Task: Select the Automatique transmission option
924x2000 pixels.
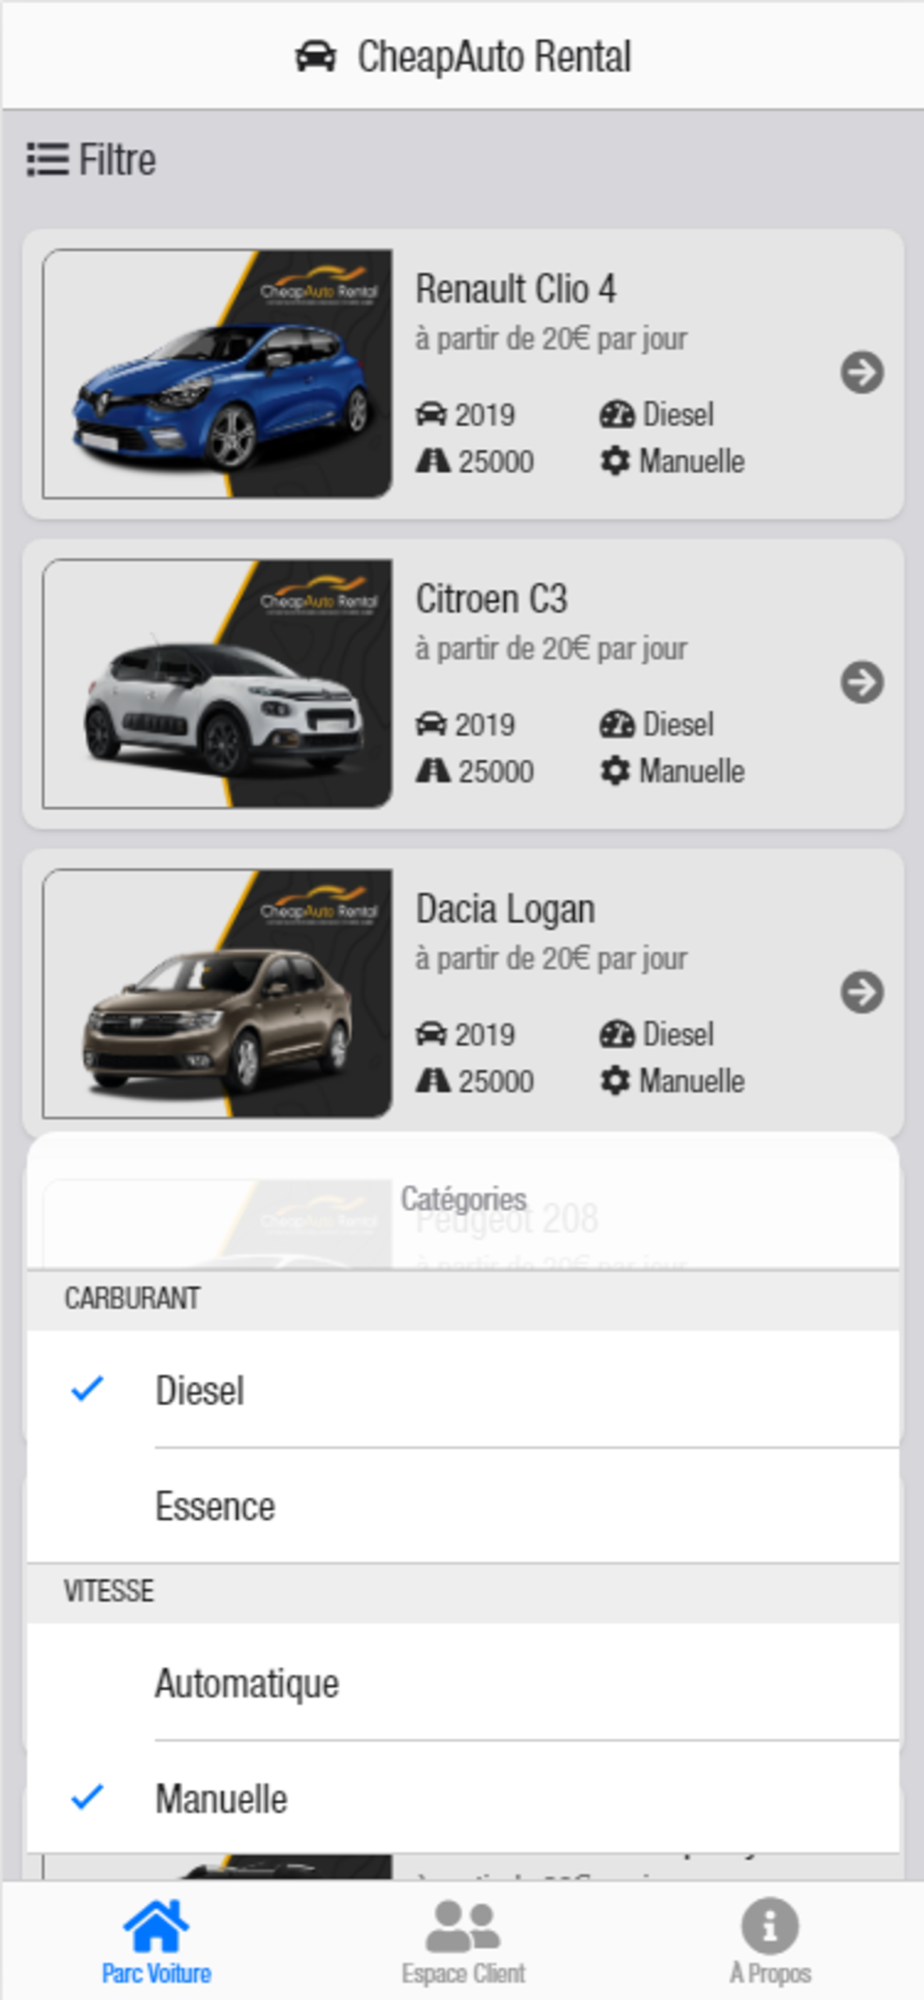Action: [x=463, y=1683]
